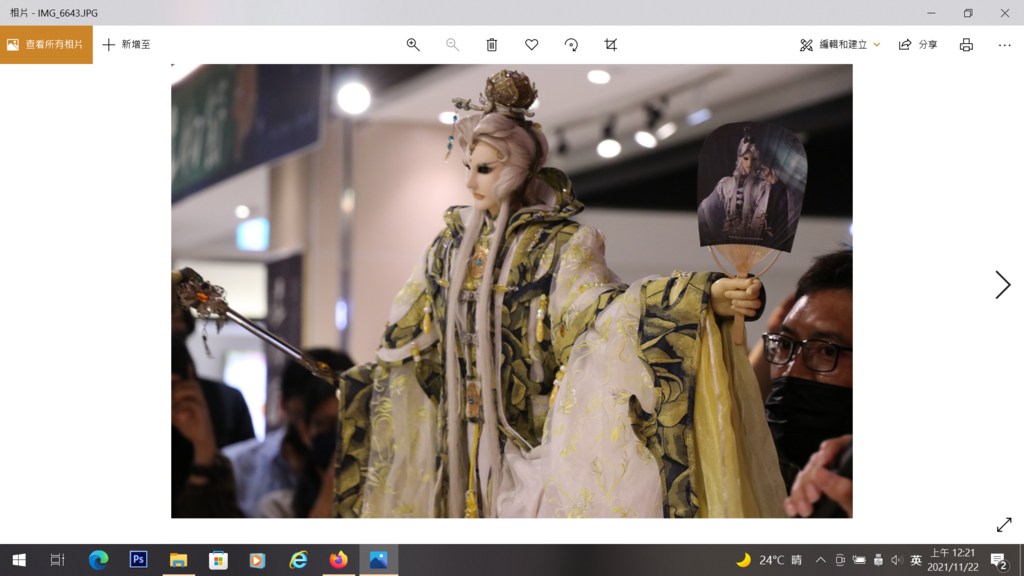Go to next photo arrow
The height and width of the screenshot is (576, 1024).
coord(1002,285)
